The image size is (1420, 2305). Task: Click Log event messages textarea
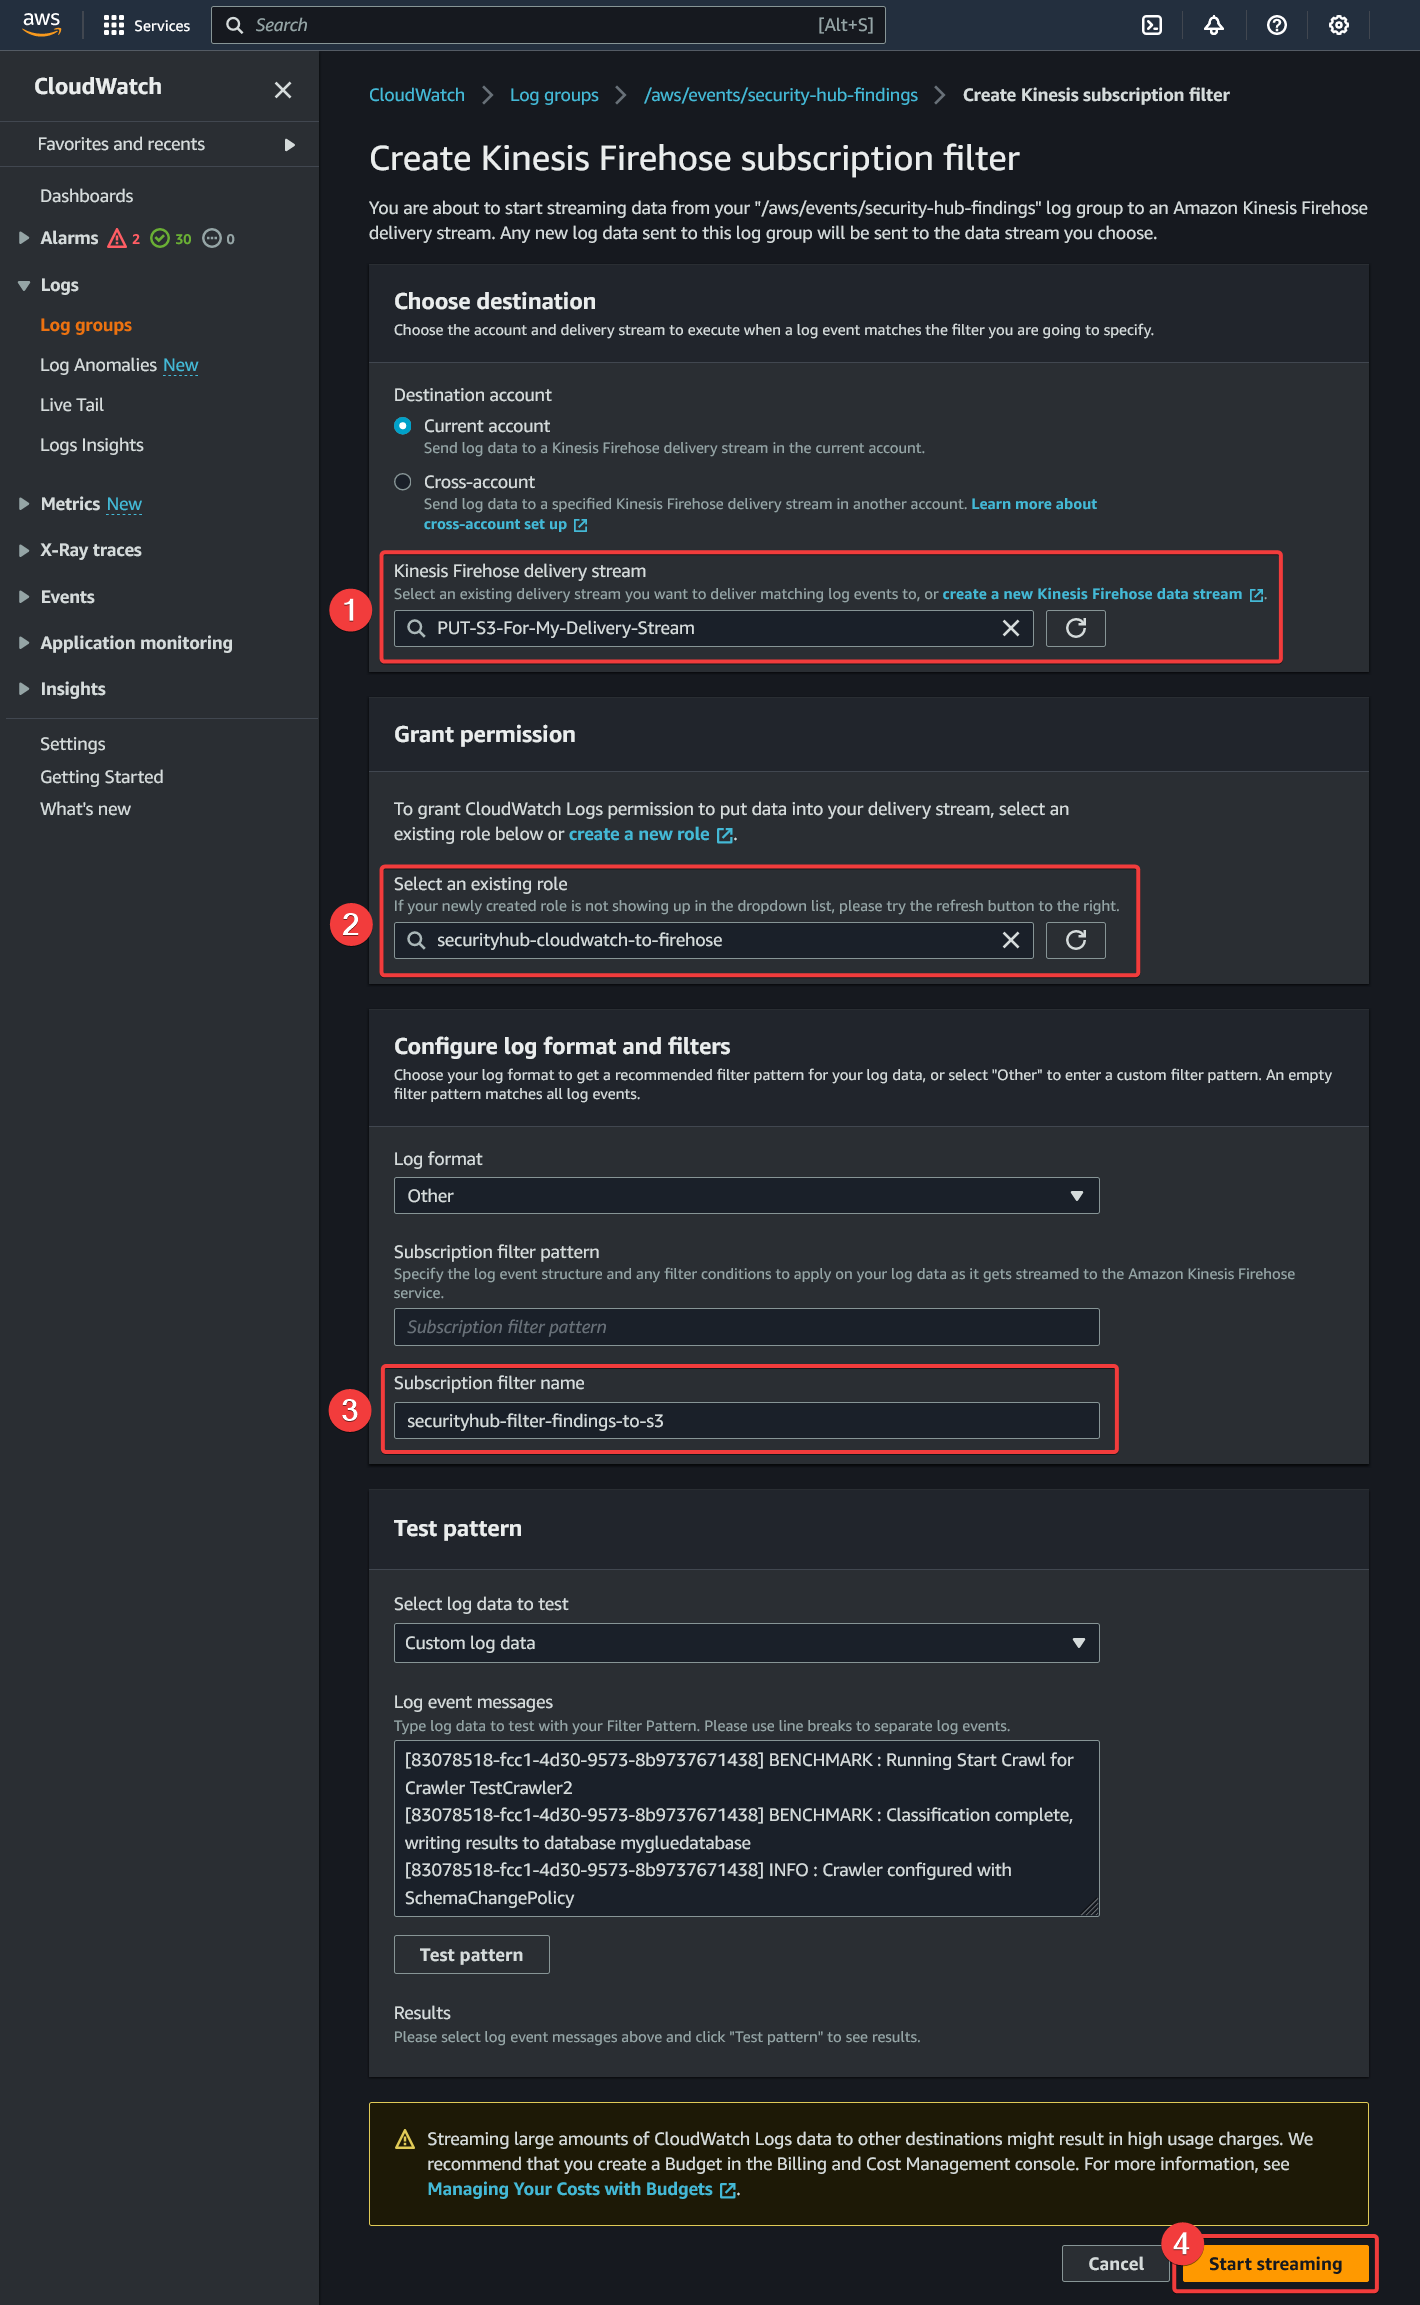point(746,1829)
